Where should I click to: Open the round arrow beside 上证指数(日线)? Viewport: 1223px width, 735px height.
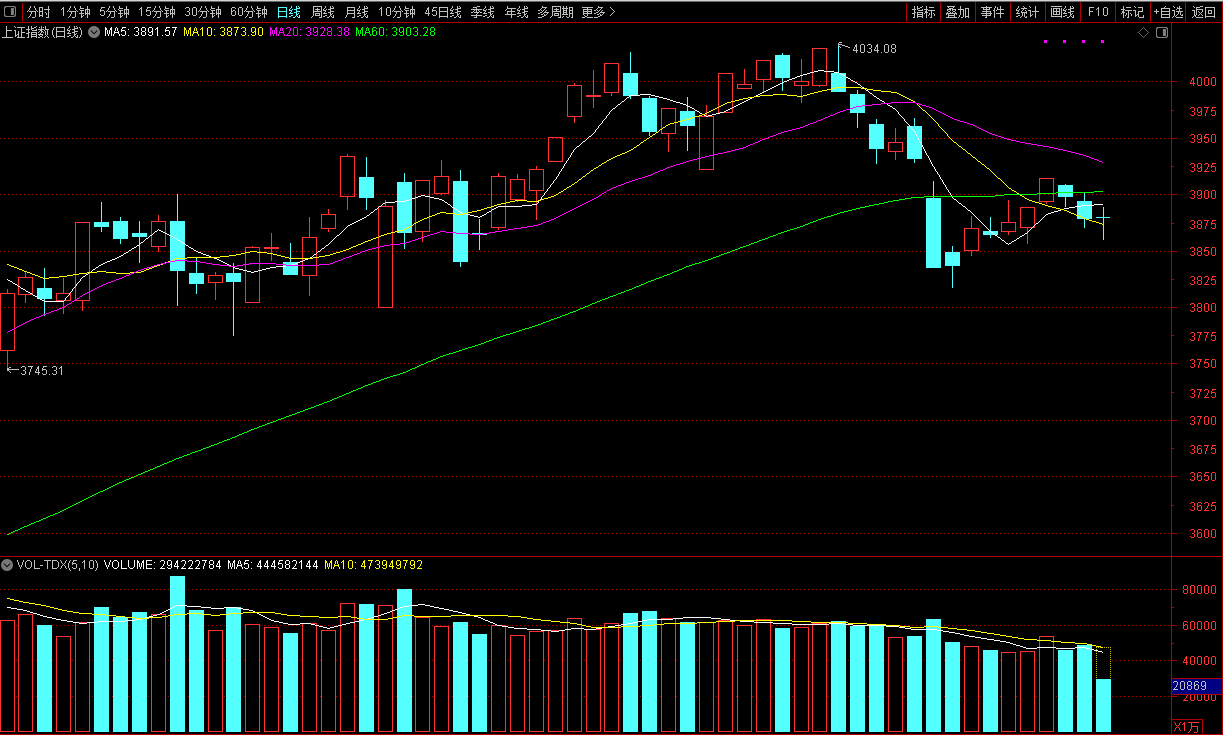tap(94, 32)
